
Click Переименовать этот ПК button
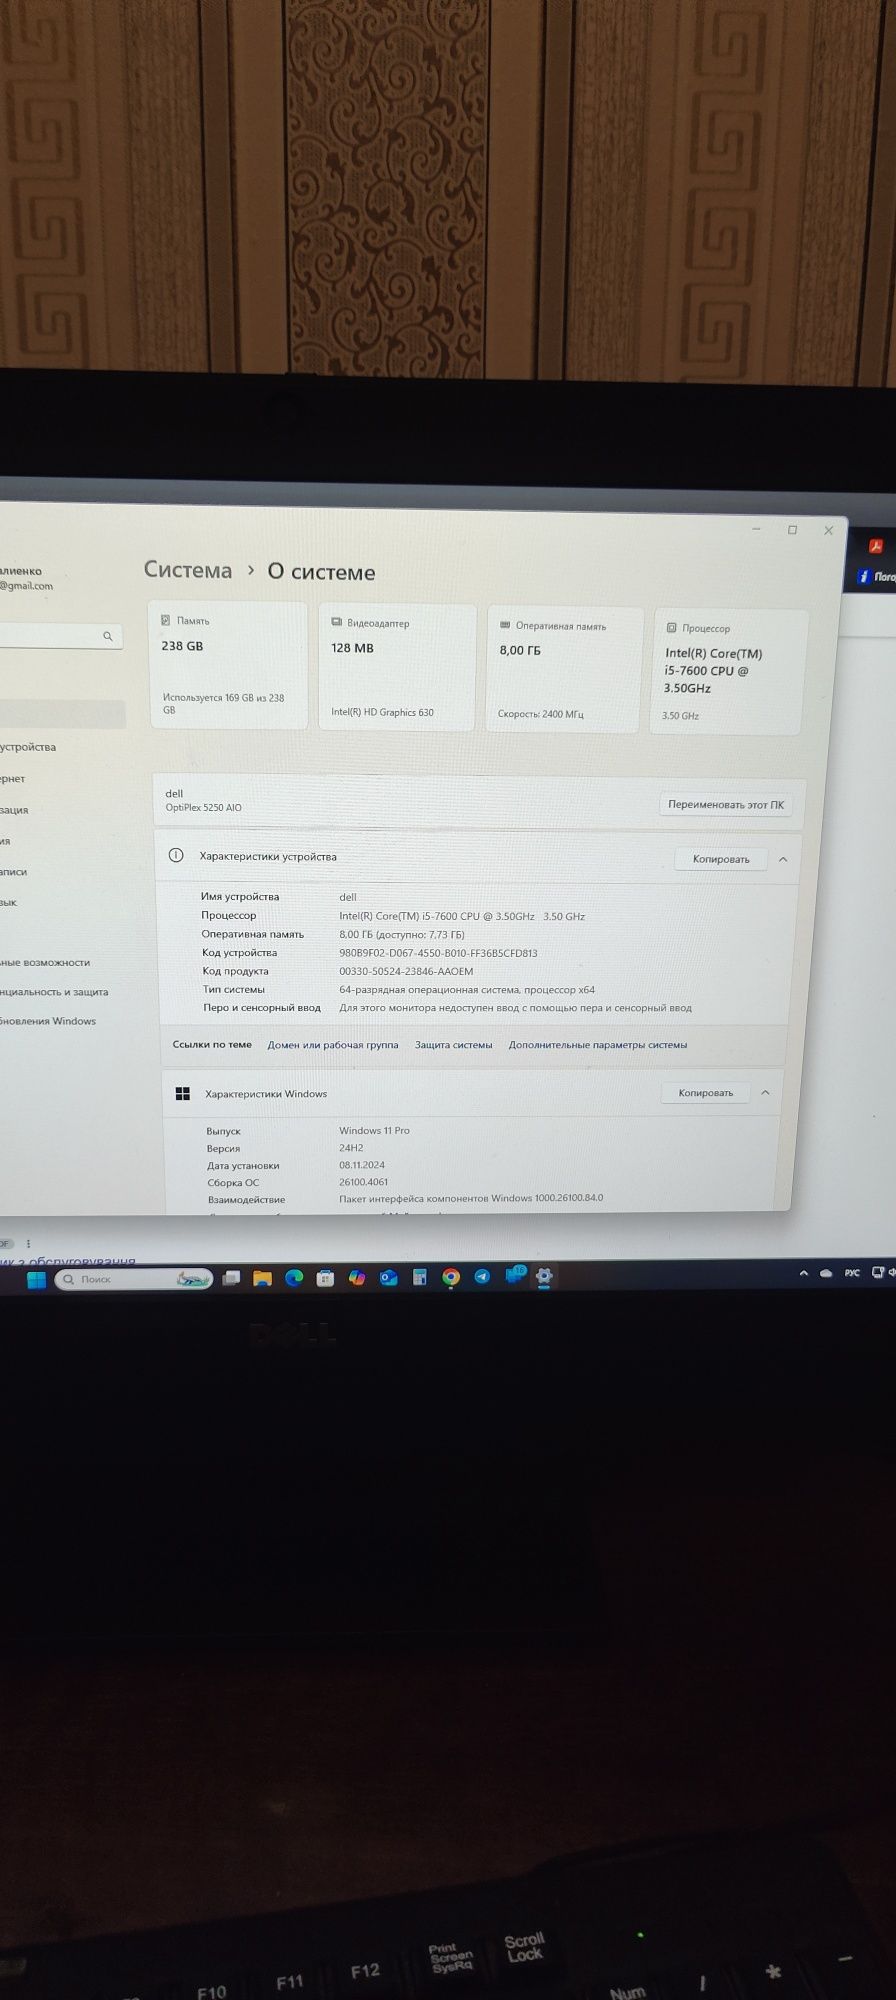pyautogui.click(x=726, y=804)
